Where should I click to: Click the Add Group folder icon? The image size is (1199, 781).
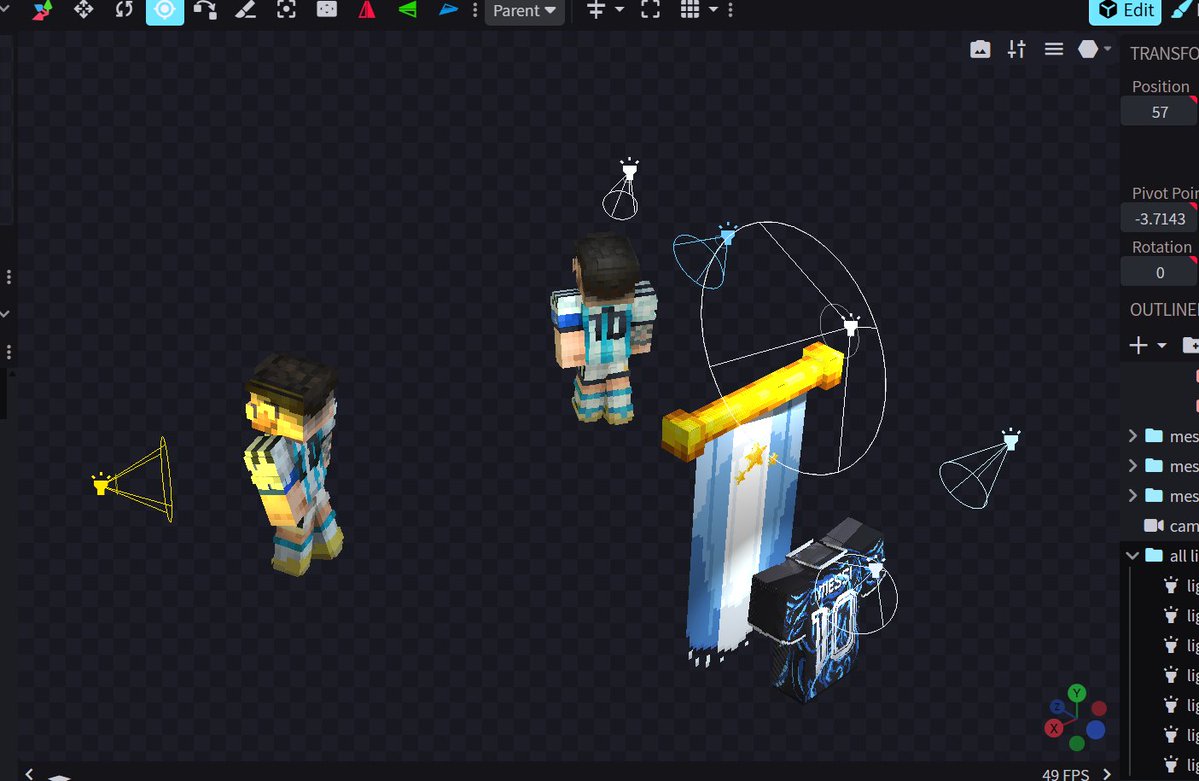[1191, 345]
